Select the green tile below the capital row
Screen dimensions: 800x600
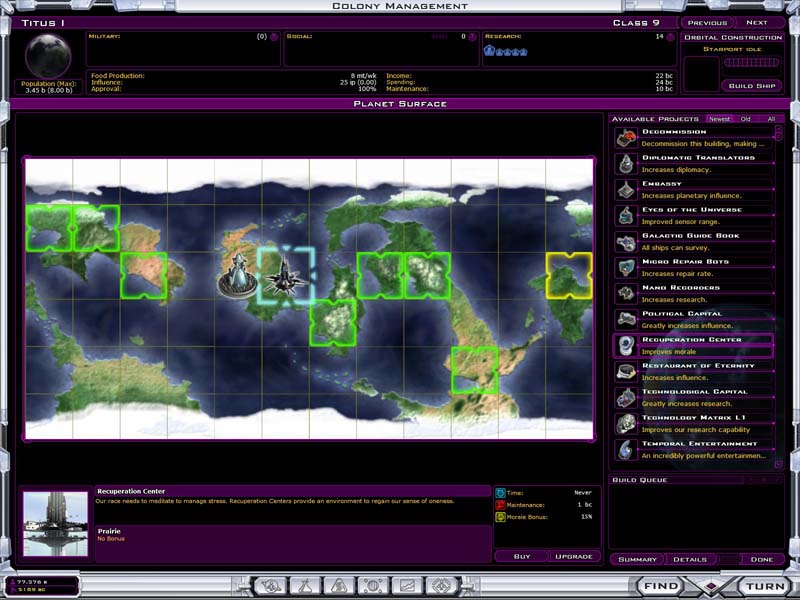333,323
